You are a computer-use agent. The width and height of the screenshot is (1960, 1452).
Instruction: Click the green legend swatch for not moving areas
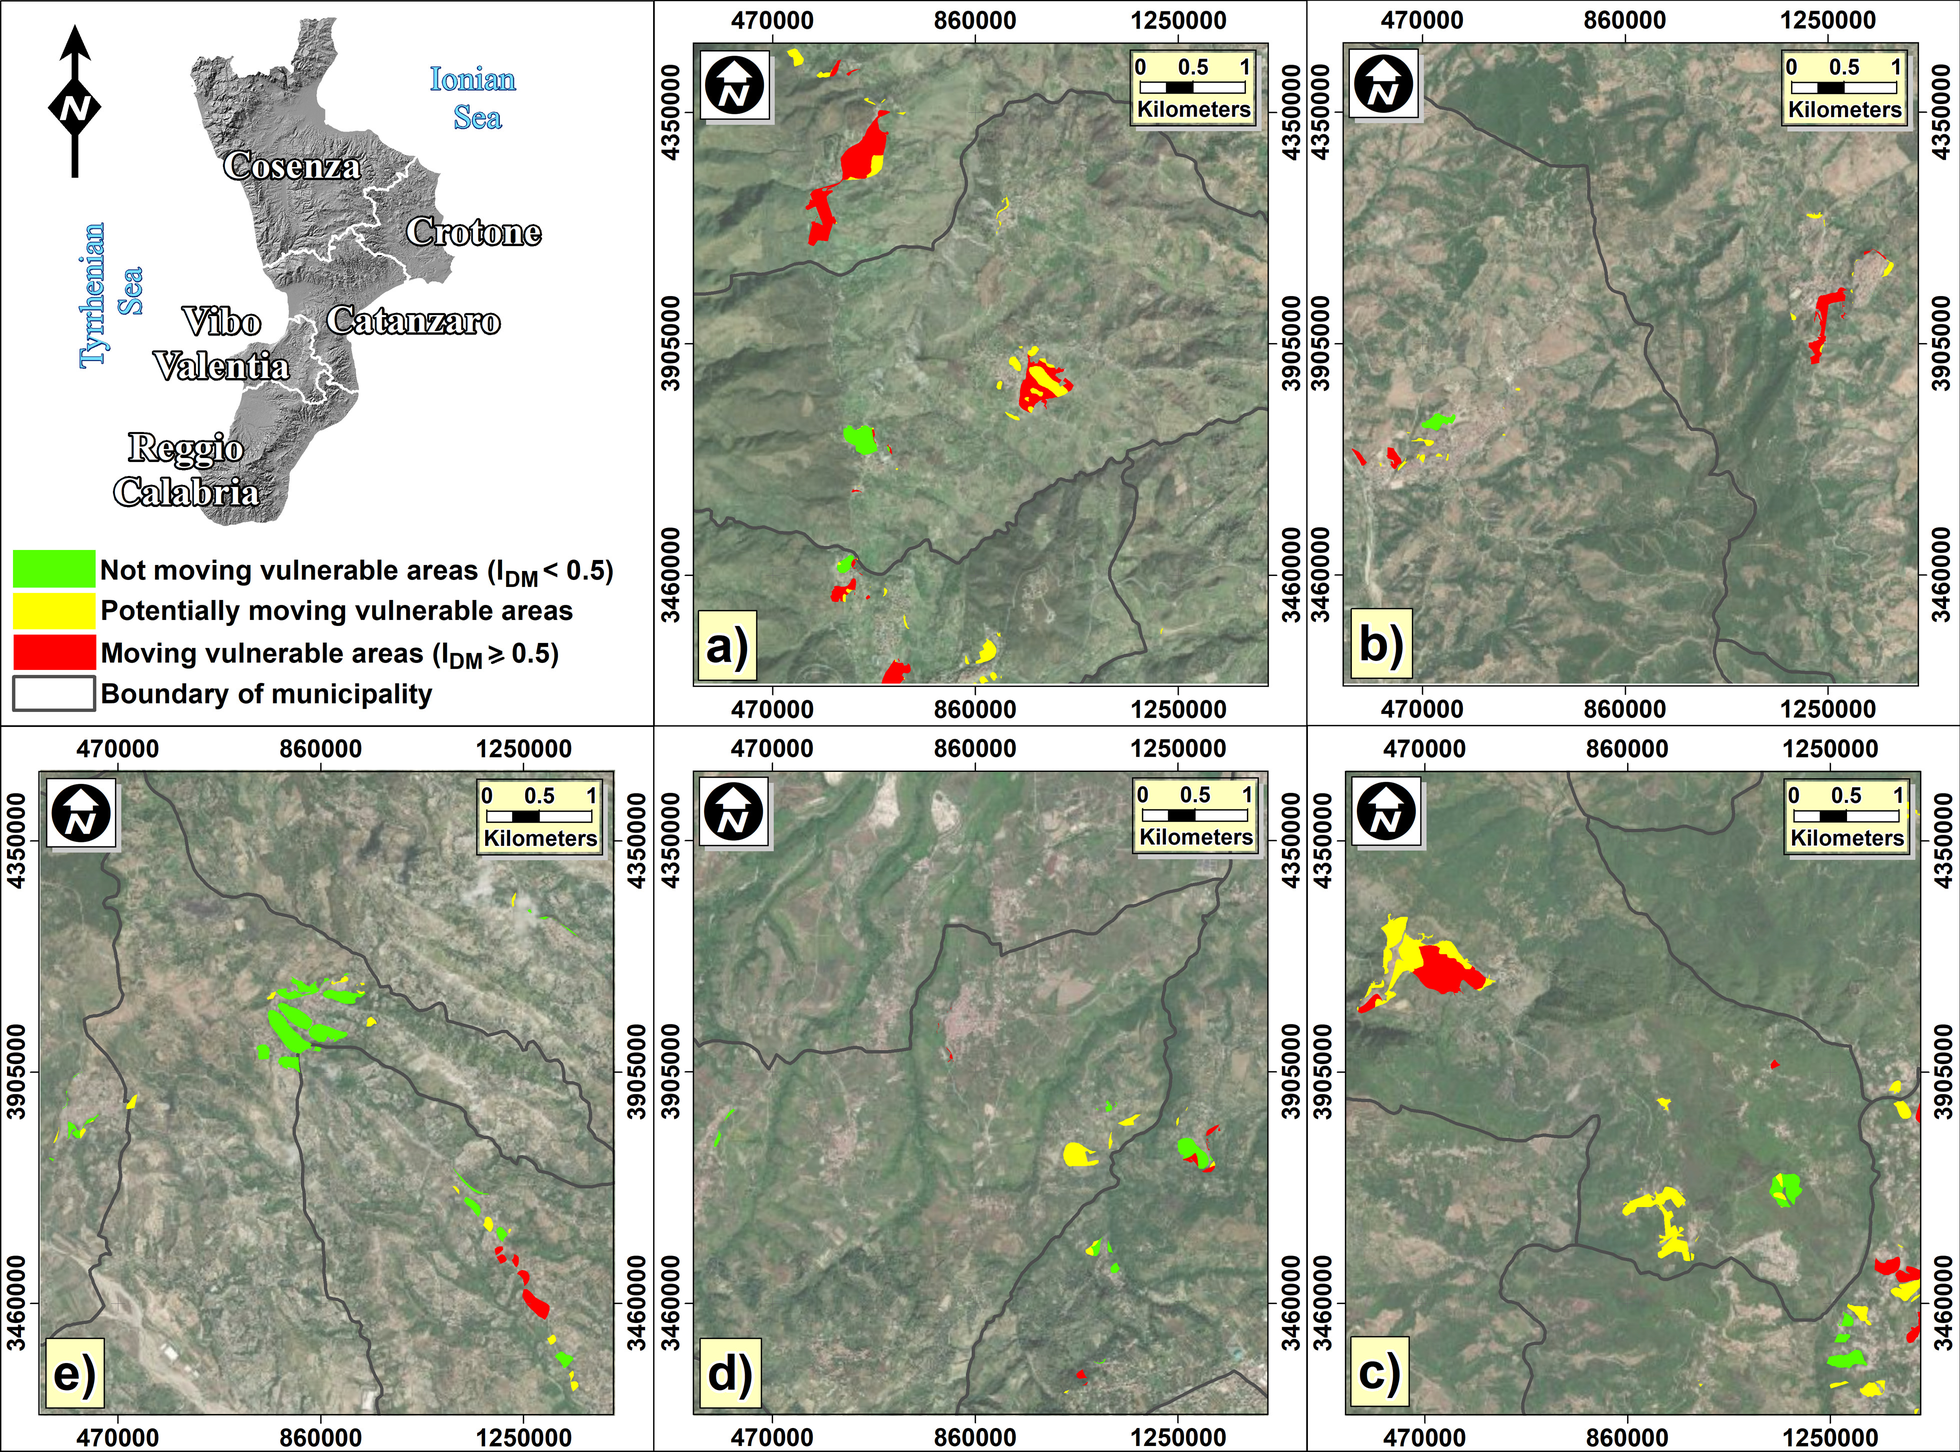(x=54, y=569)
